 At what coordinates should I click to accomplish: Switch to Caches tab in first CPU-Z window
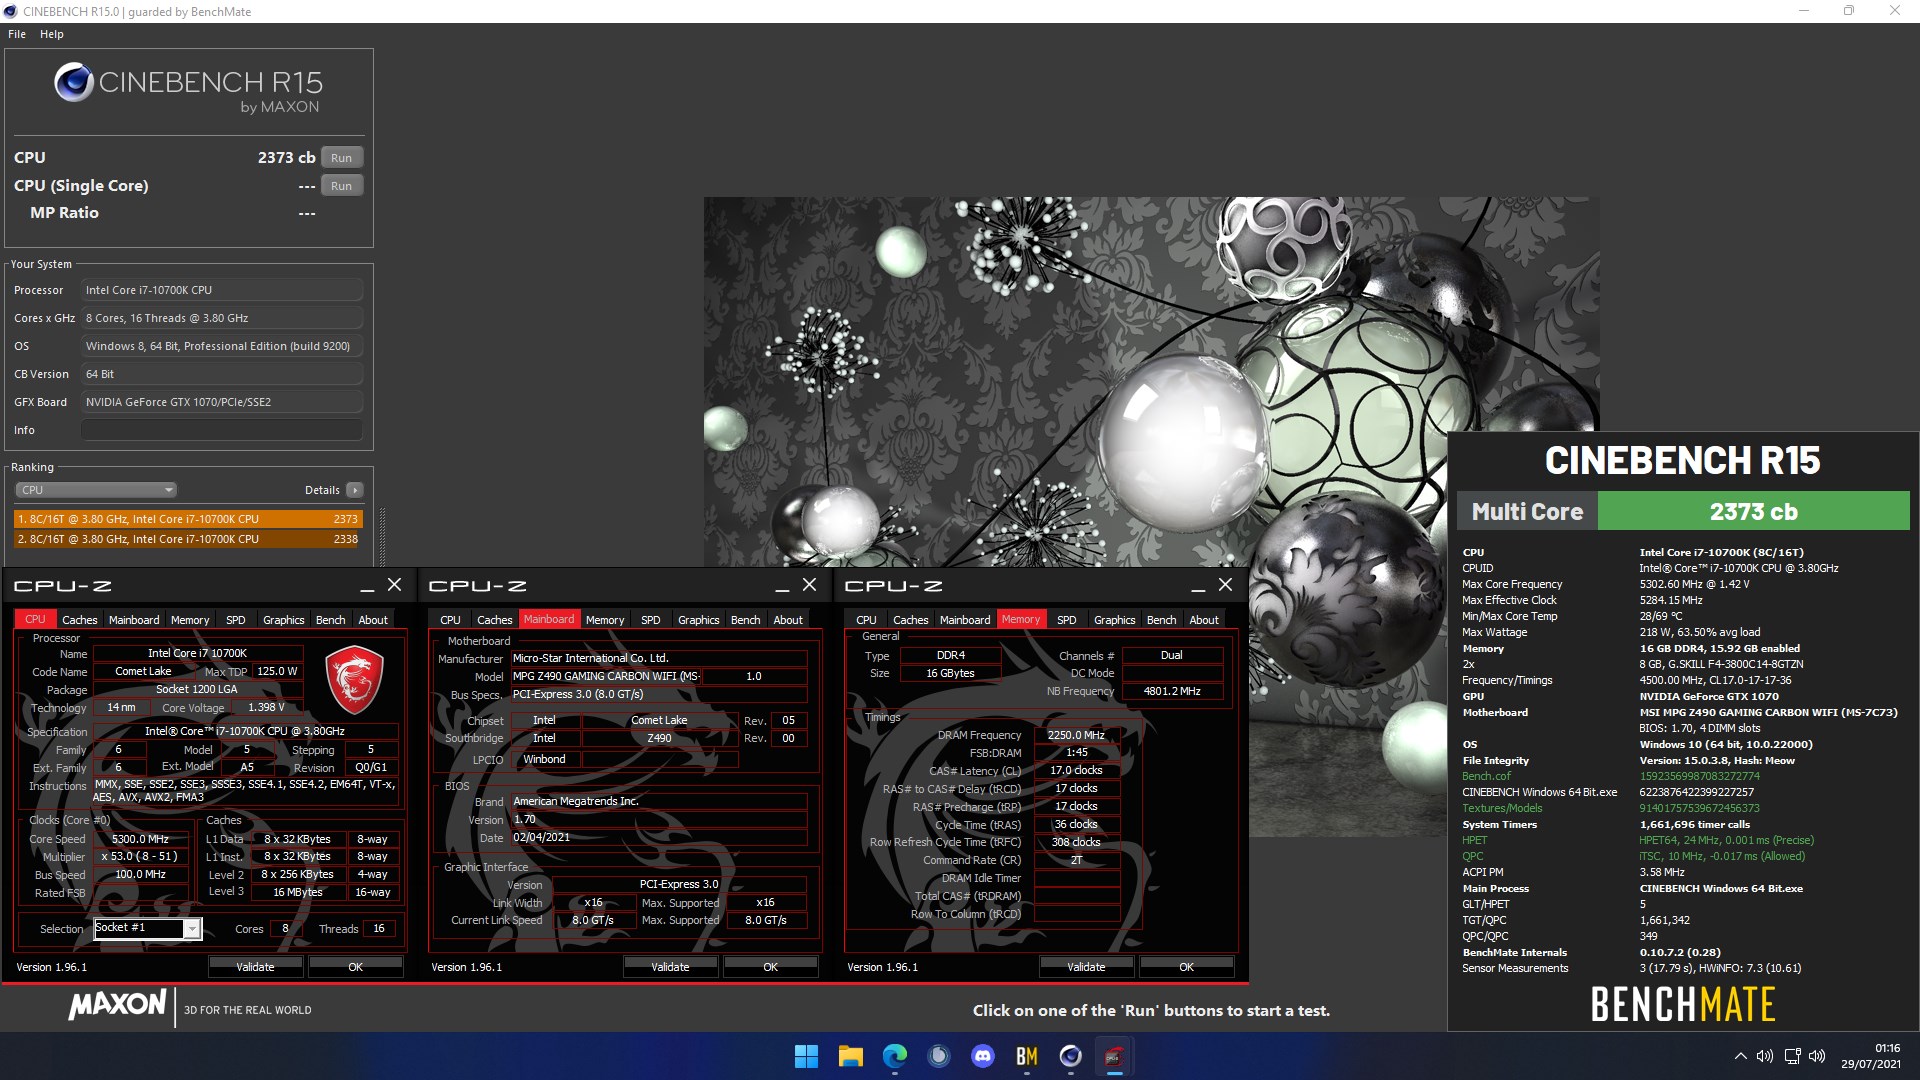pos(80,620)
